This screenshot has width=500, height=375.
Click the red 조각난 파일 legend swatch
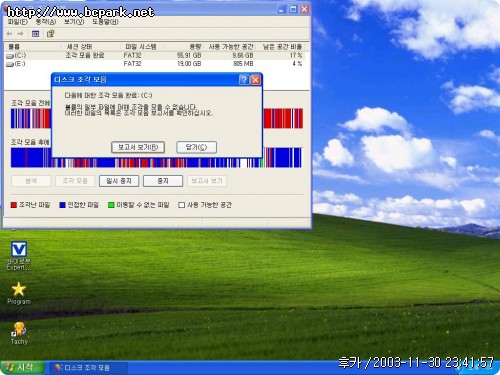pos(14,205)
